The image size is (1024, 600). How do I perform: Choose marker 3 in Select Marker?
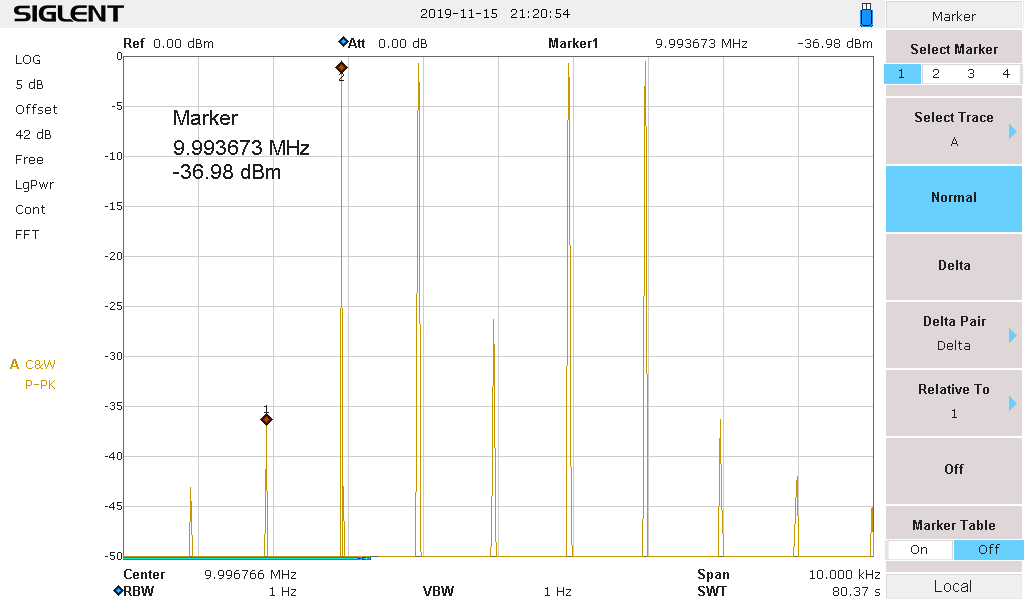(971, 74)
